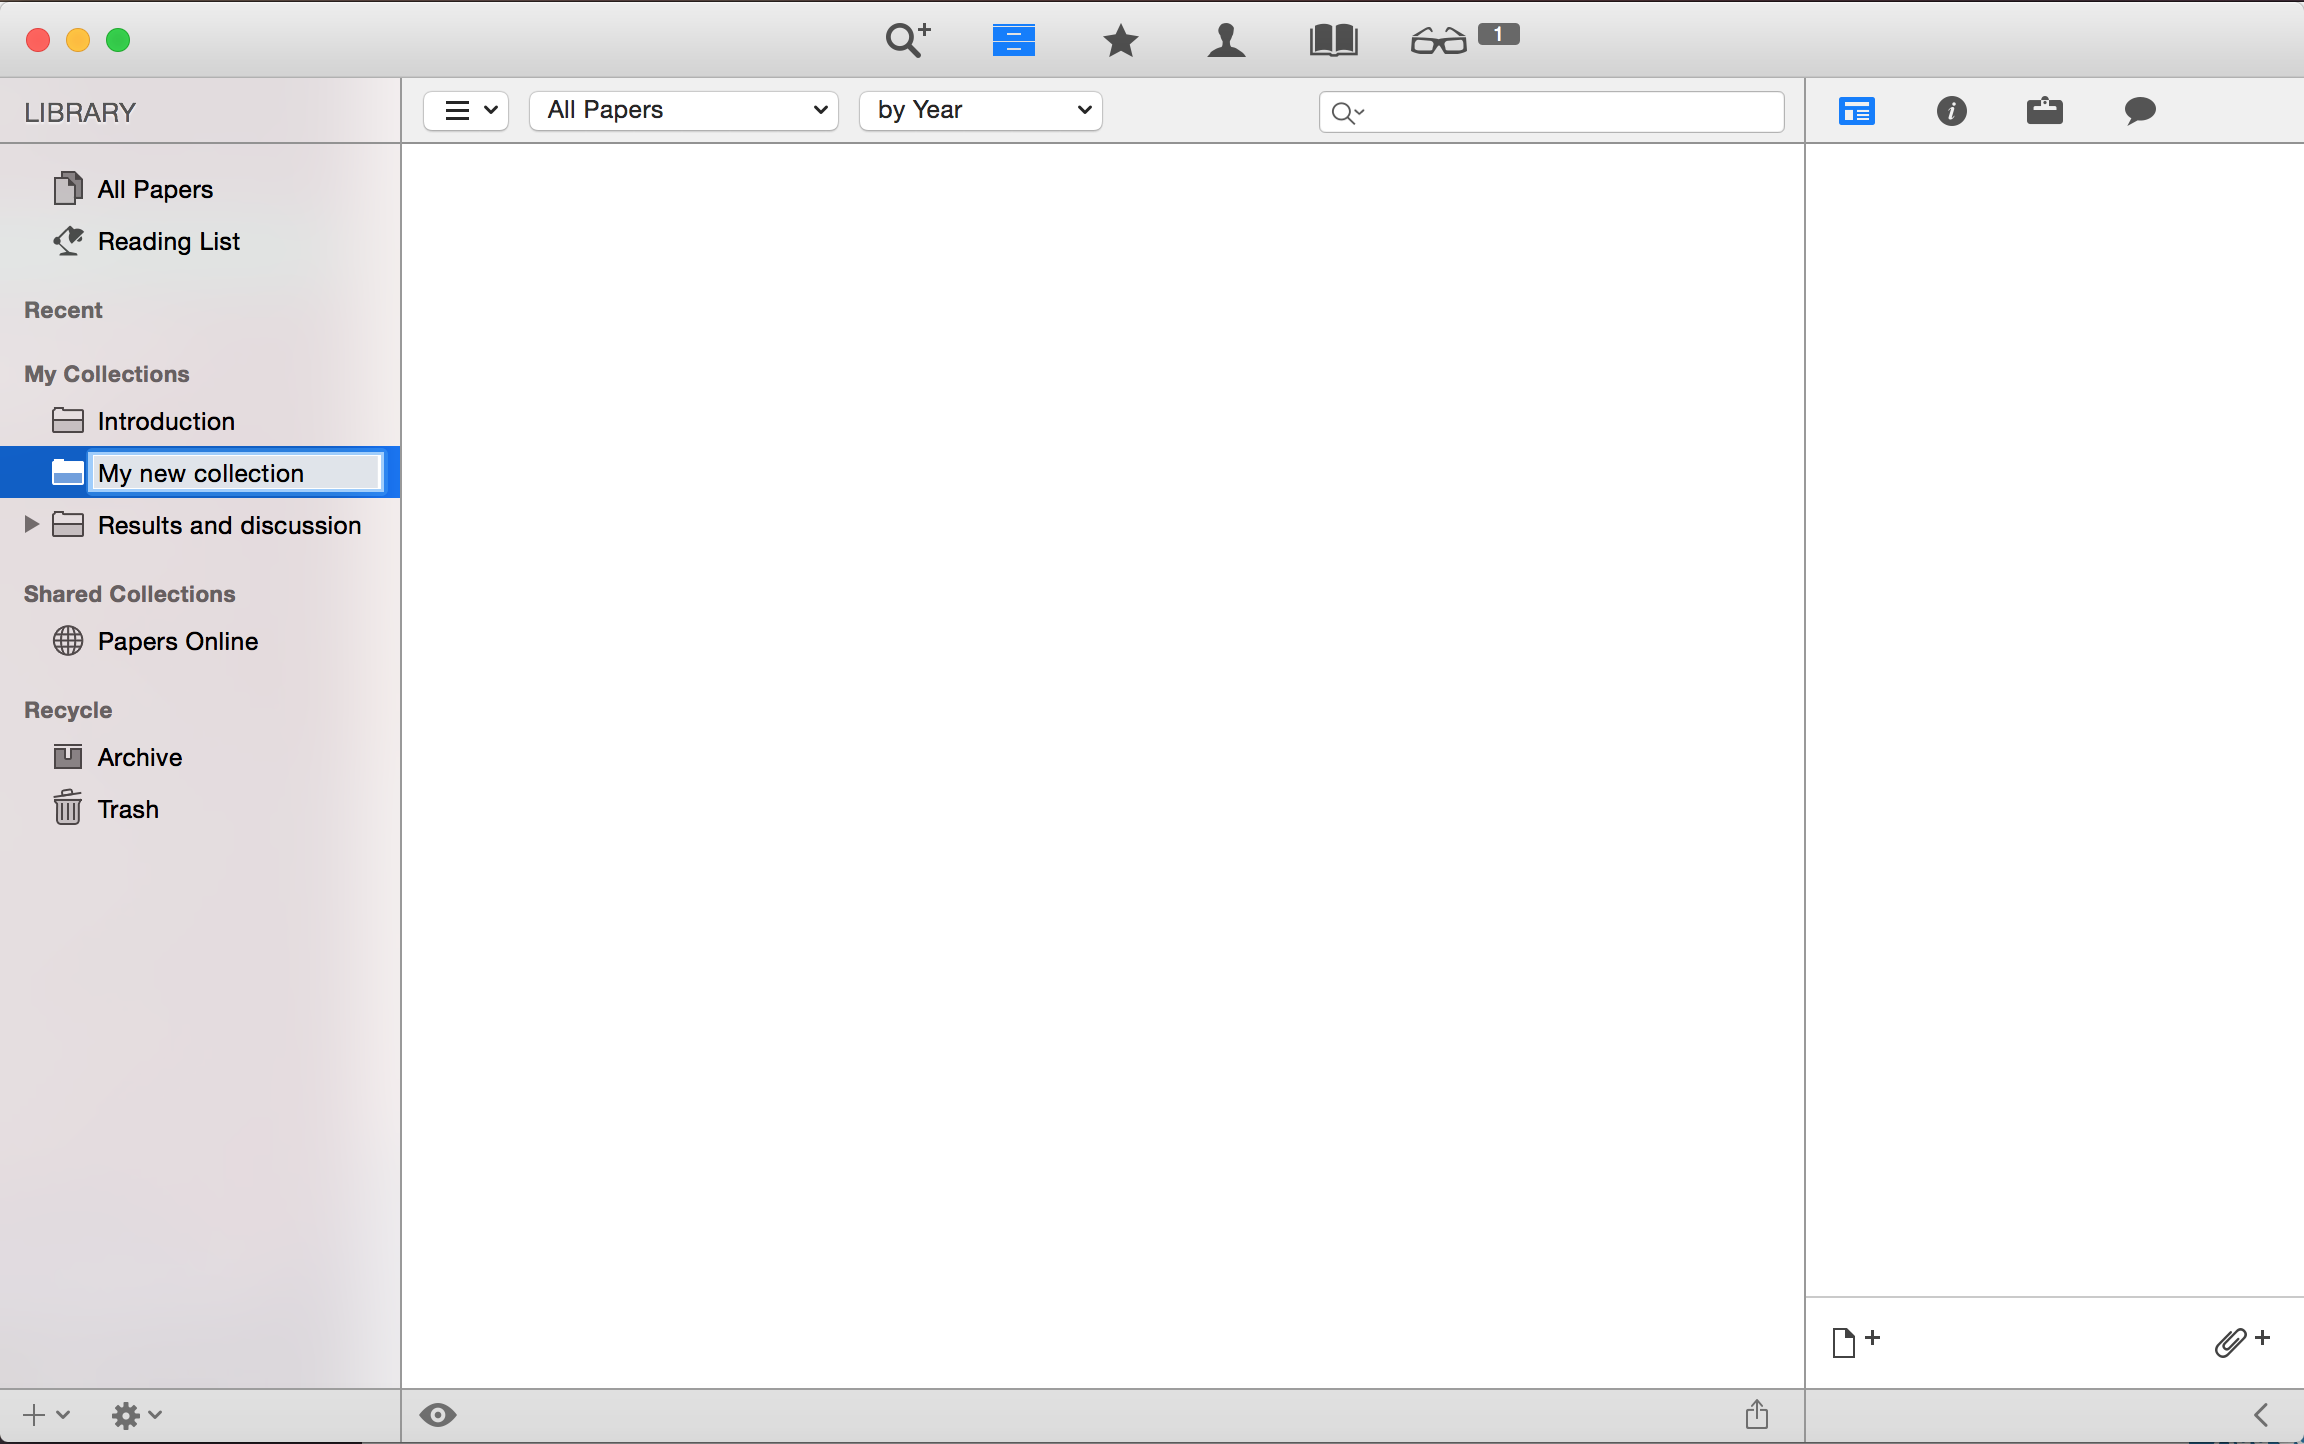Show the Activity toolbox inspector tab icon
The image size is (2304, 1444).
click(2044, 110)
